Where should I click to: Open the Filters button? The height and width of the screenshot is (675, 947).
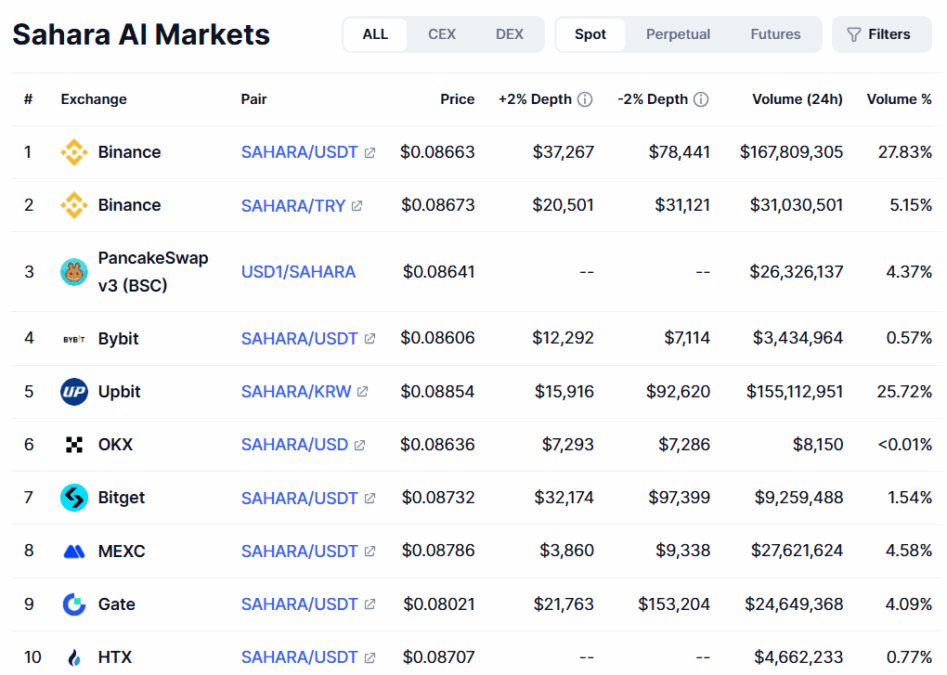pyautogui.click(x=881, y=34)
